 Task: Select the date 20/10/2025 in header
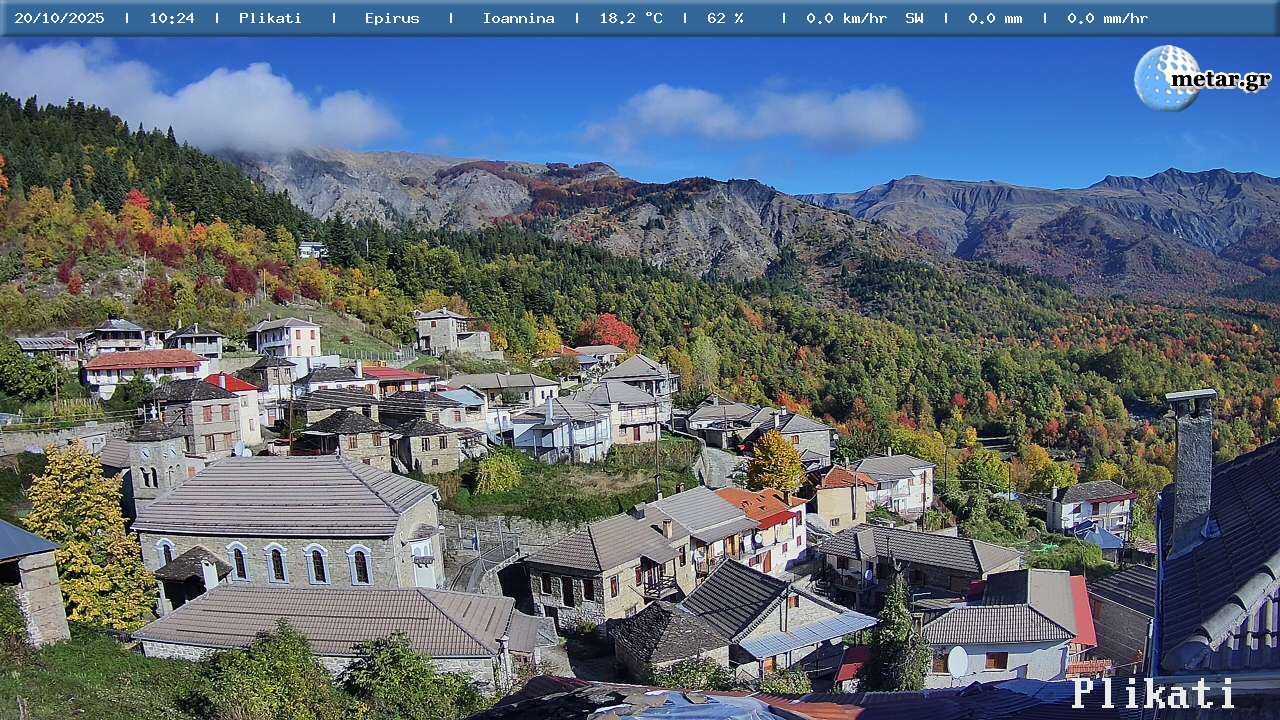click(x=59, y=18)
